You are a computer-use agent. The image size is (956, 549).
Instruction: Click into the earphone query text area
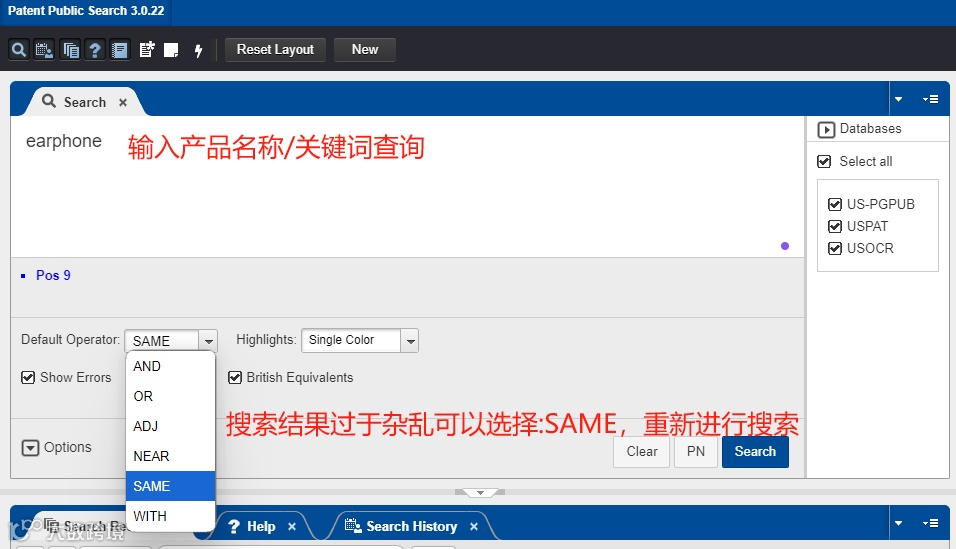tap(407, 187)
